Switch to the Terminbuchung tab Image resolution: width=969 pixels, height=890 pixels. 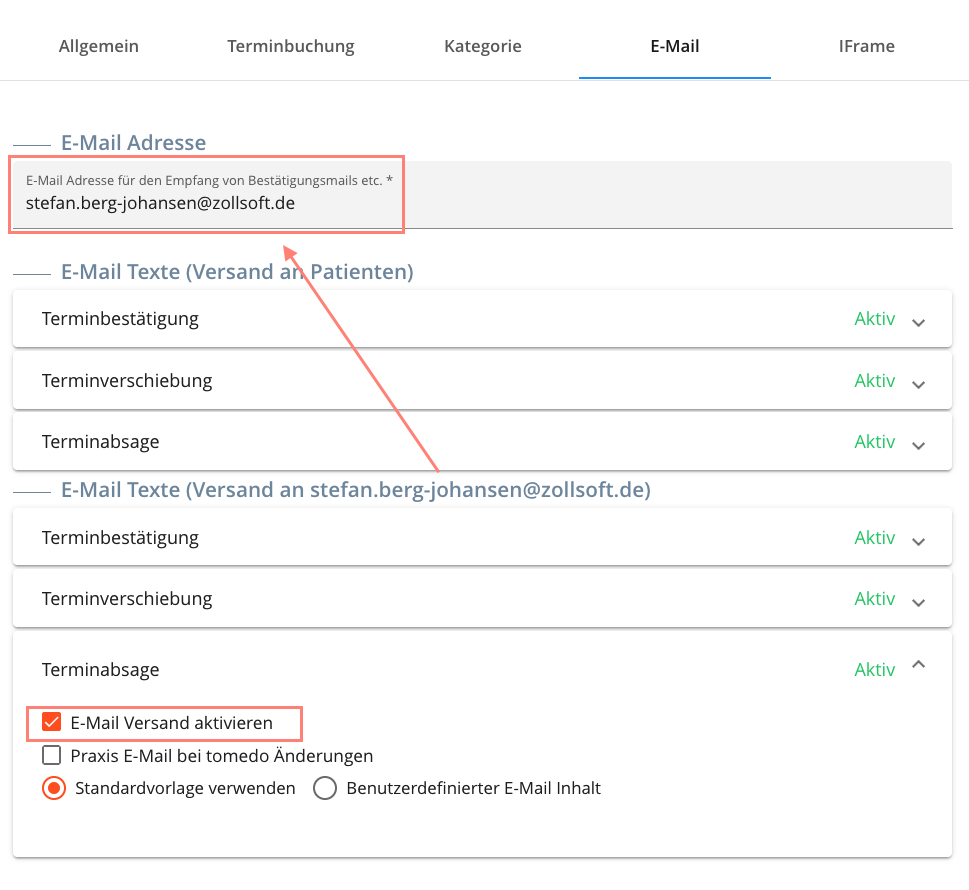coord(290,46)
